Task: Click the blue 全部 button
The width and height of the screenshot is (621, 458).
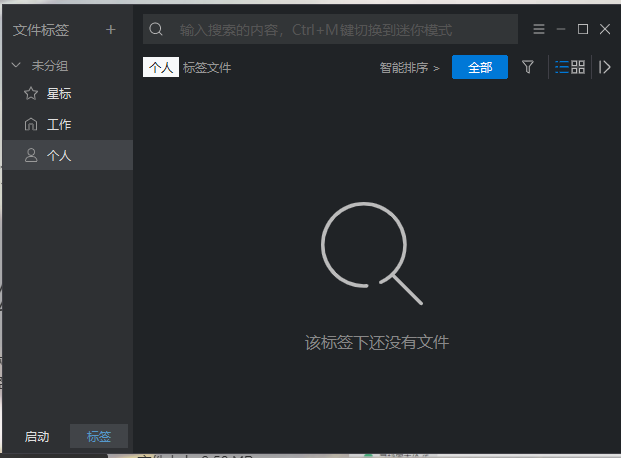Action: (480, 67)
